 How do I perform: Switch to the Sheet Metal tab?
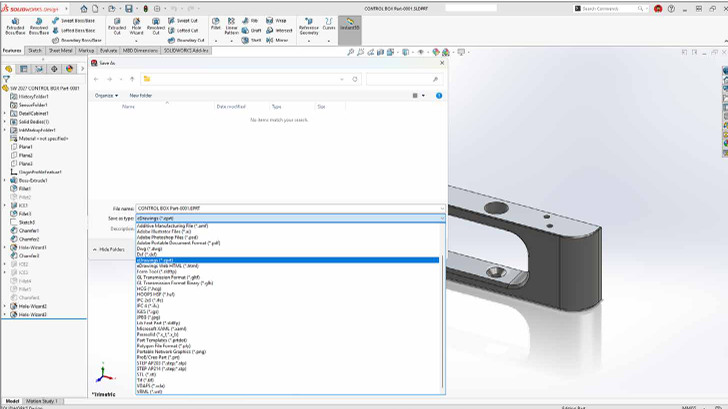pyautogui.click(x=60, y=50)
